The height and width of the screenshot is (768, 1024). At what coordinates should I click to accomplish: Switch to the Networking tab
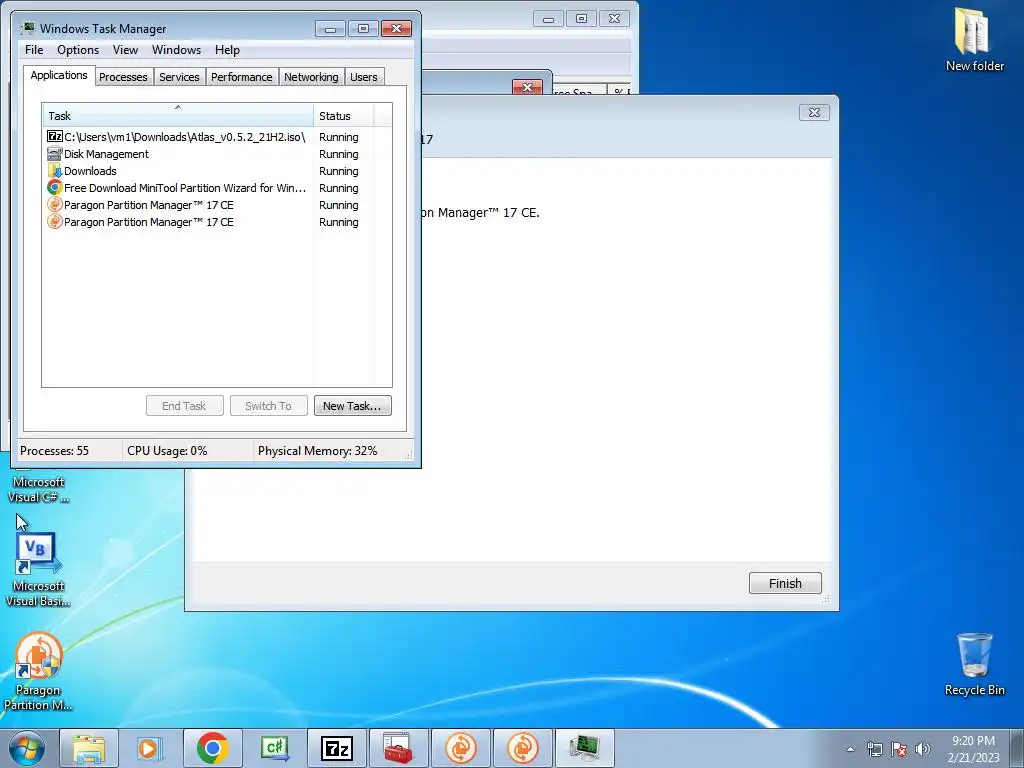pos(311,77)
